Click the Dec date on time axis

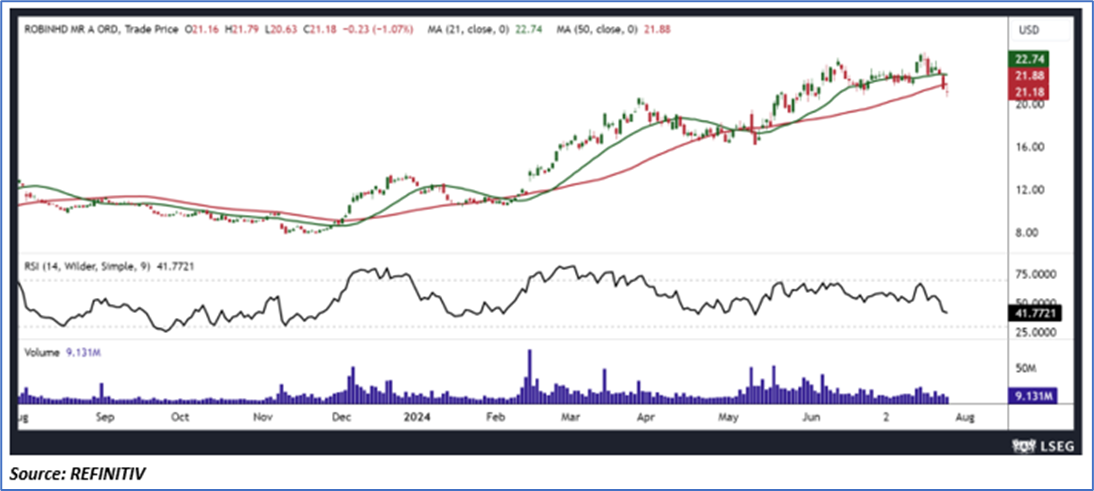click(341, 418)
